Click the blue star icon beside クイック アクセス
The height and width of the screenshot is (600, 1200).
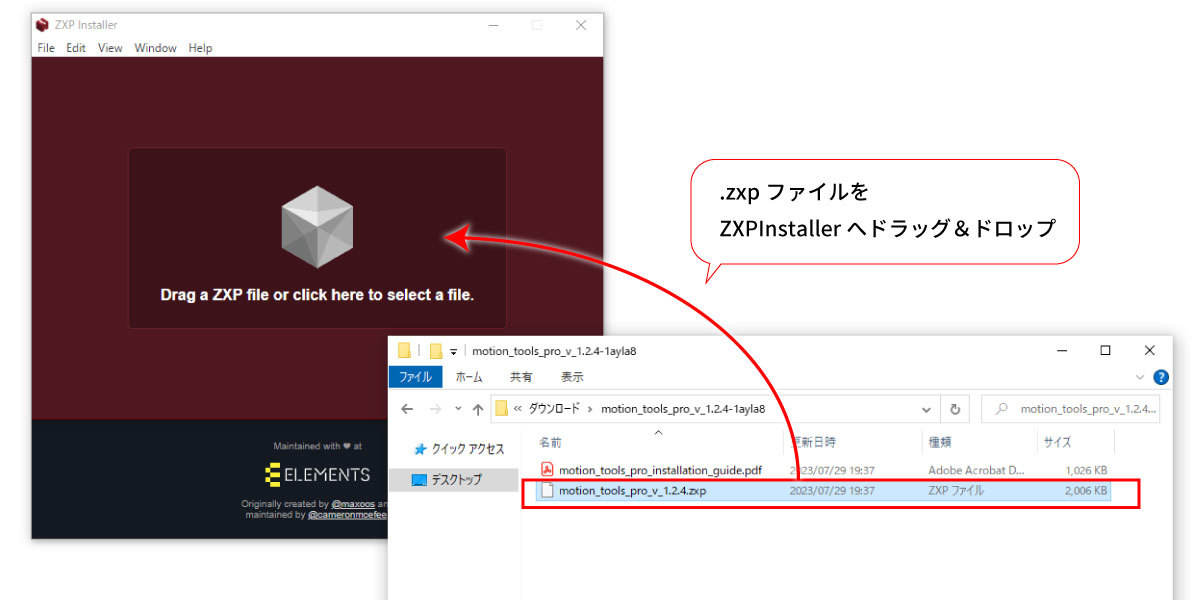(420, 450)
